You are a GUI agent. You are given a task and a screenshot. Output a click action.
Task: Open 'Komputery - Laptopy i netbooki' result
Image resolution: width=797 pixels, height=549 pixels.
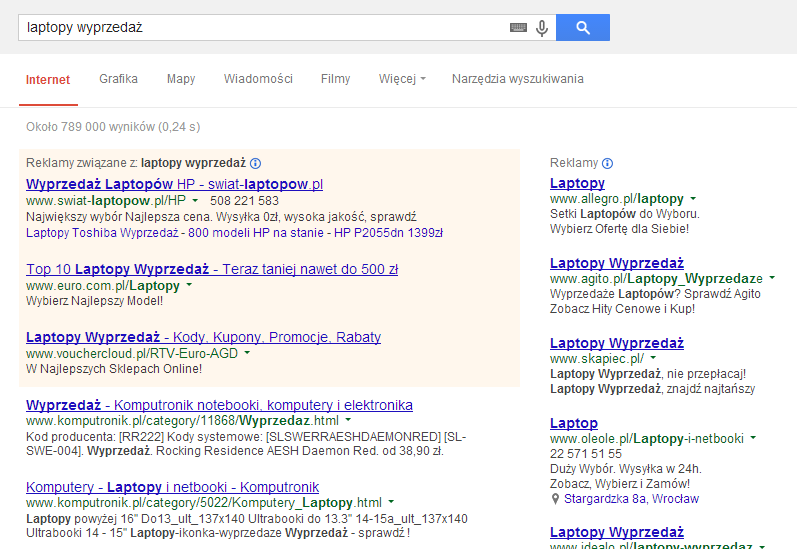[172, 487]
